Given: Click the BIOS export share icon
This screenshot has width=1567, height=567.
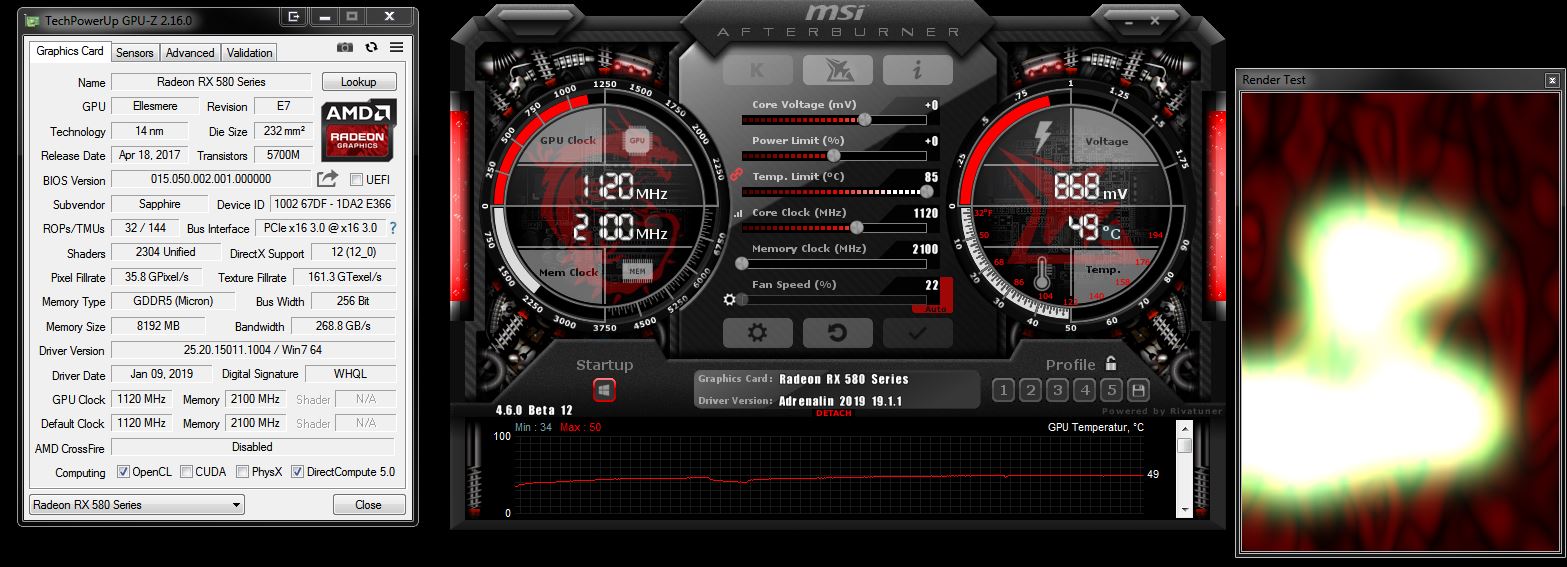Looking at the screenshot, I should coord(327,179).
